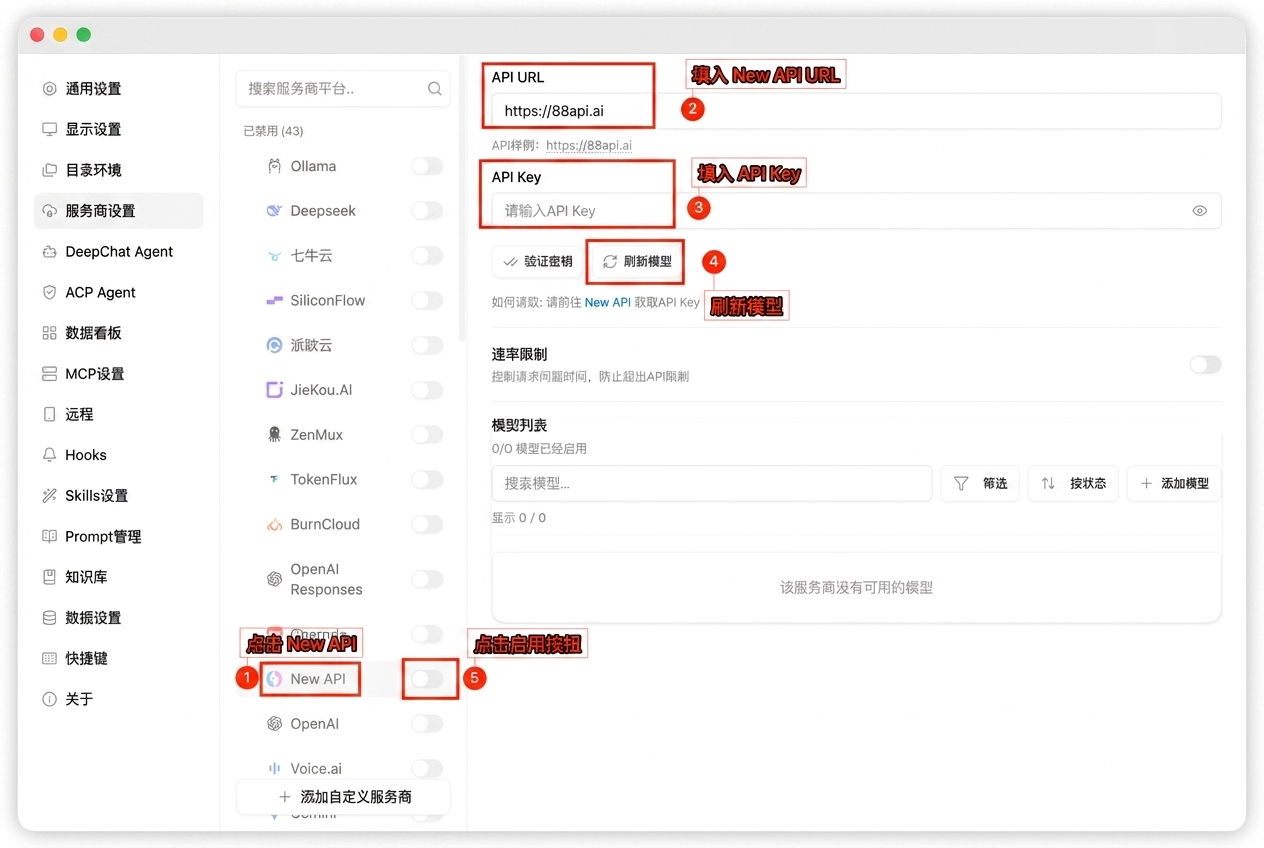
Task: Click the 添加模型 button
Action: click(x=1174, y=483)
